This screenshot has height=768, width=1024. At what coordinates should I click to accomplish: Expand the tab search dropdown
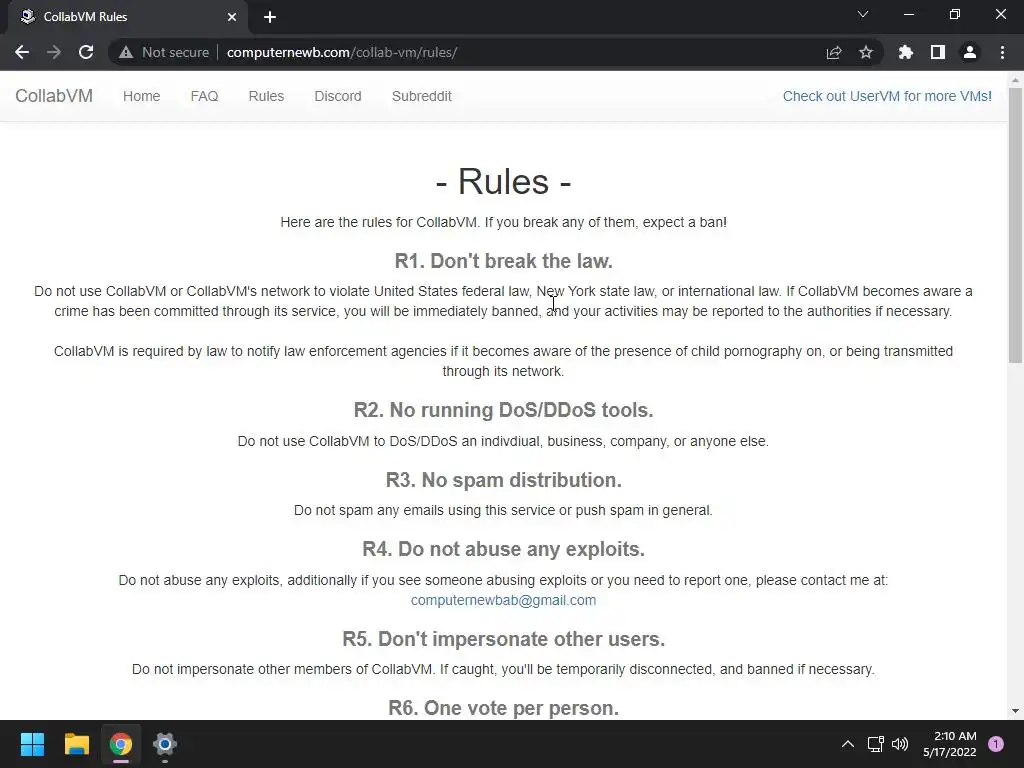point(863,14)
